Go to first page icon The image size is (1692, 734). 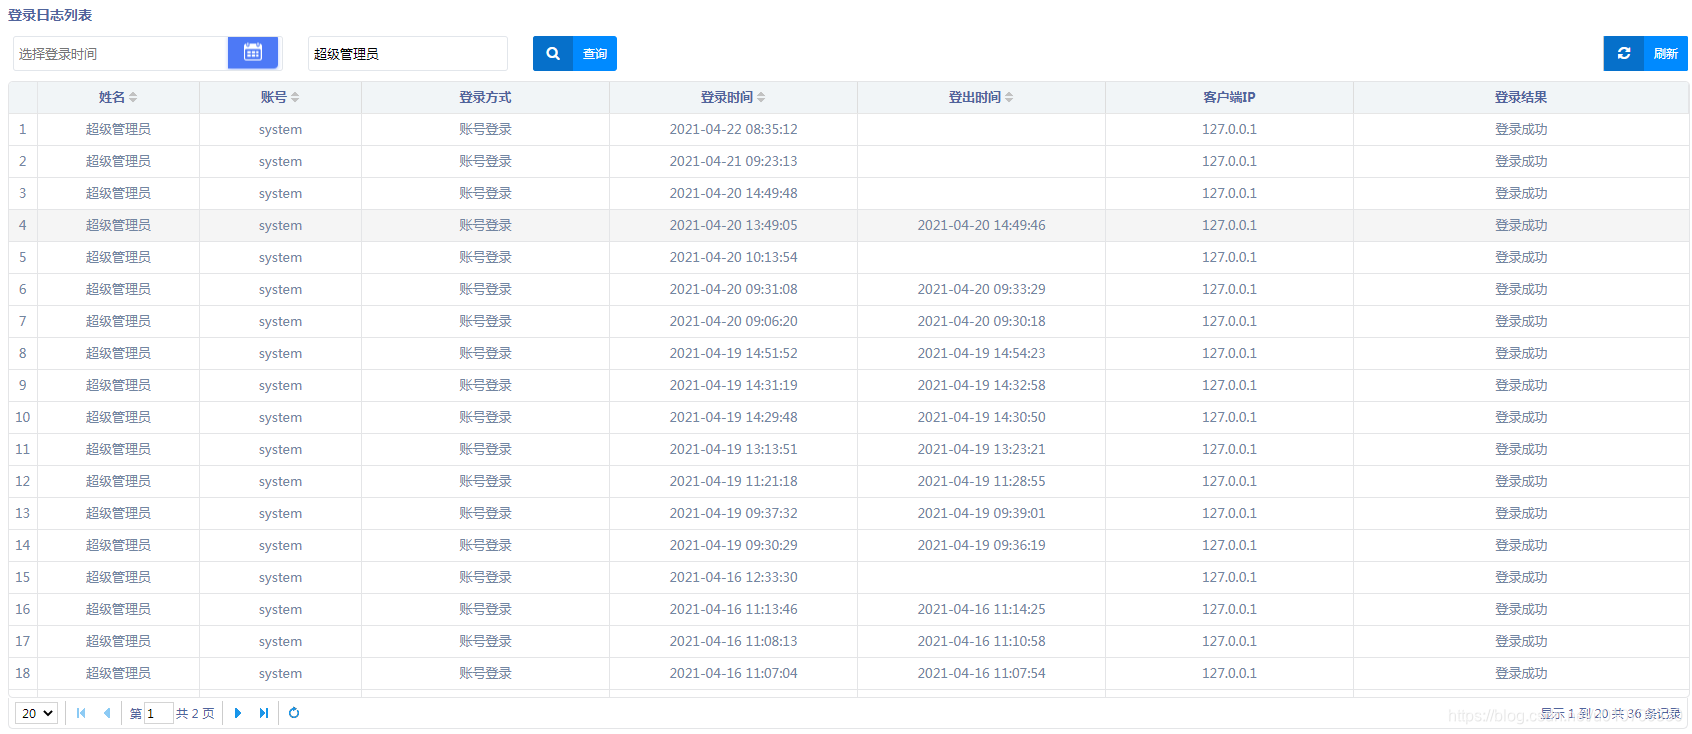pyautogui.click(x=81, y=713)
